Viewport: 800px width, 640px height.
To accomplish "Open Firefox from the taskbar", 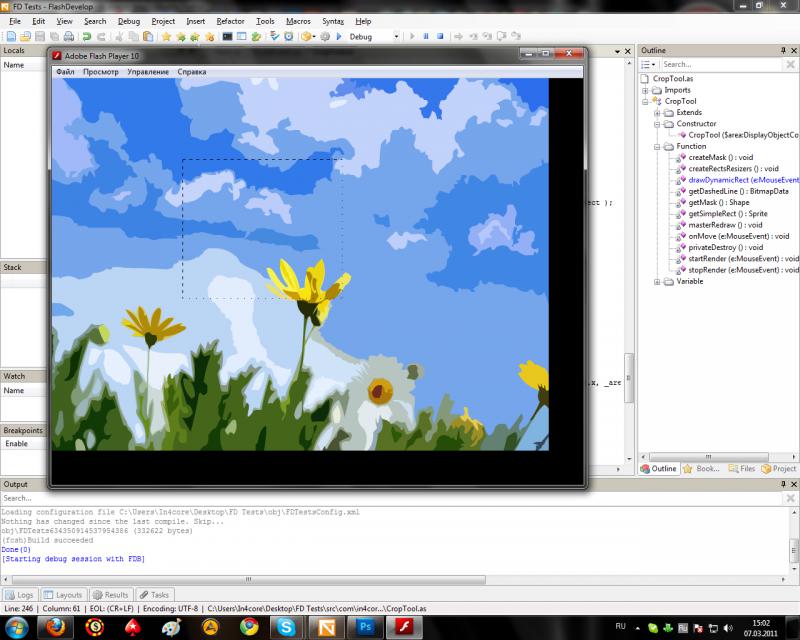I will tap(56, 627).
